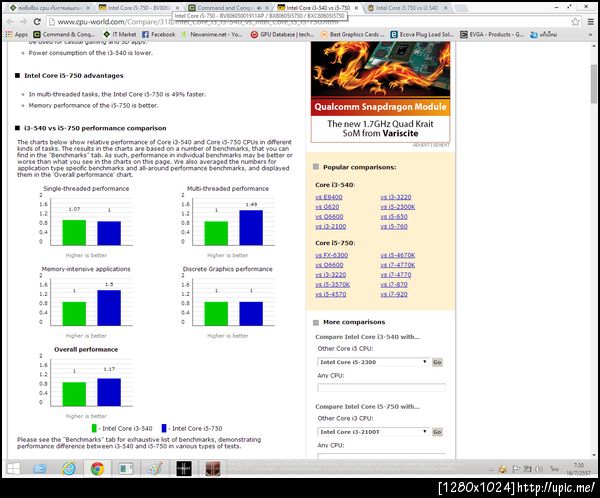This screenshot has height=498, width=600.
Task: Click Go next to Intel Core i5-2300
Action: (x=437, y=362)
